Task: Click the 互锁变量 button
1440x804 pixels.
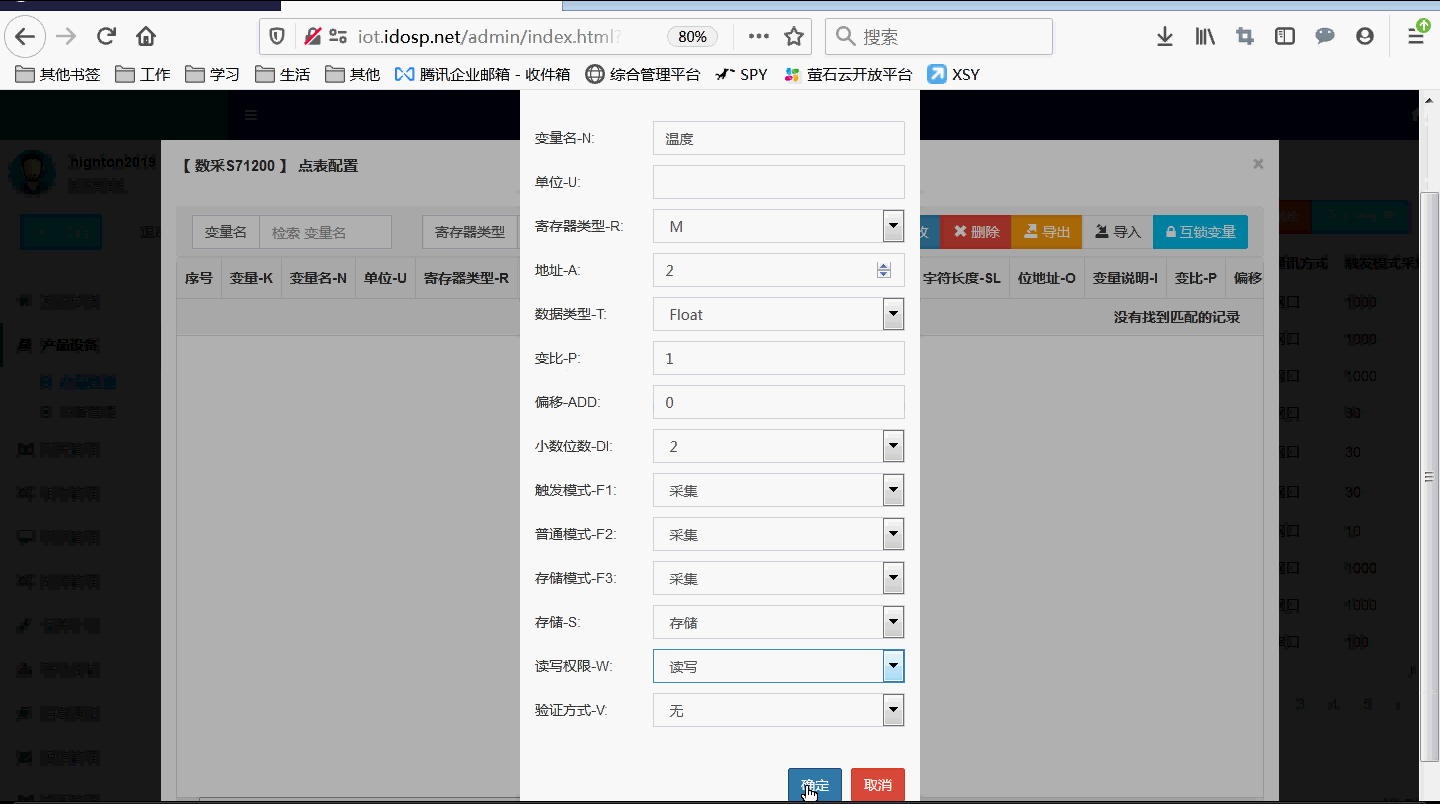Action: pyautogui.click(x=1201, y=231)
